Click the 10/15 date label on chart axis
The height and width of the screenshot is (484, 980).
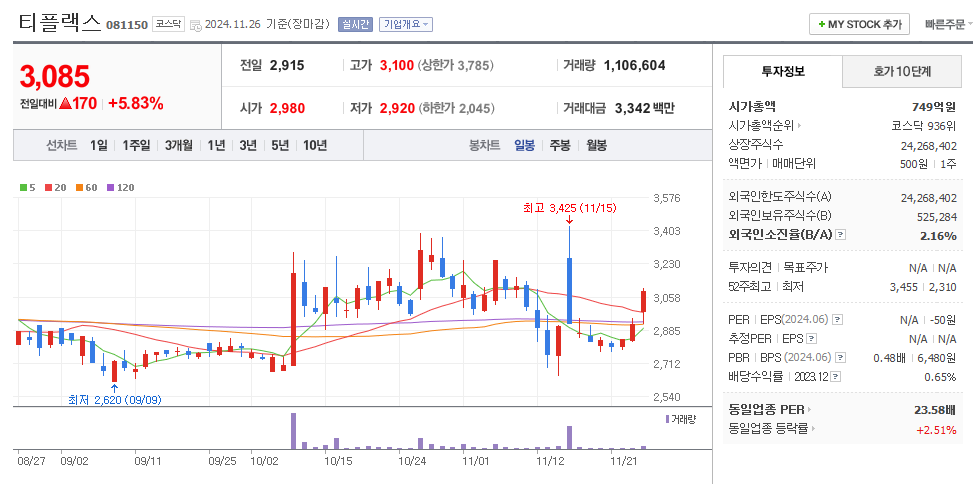click(339, 461)
